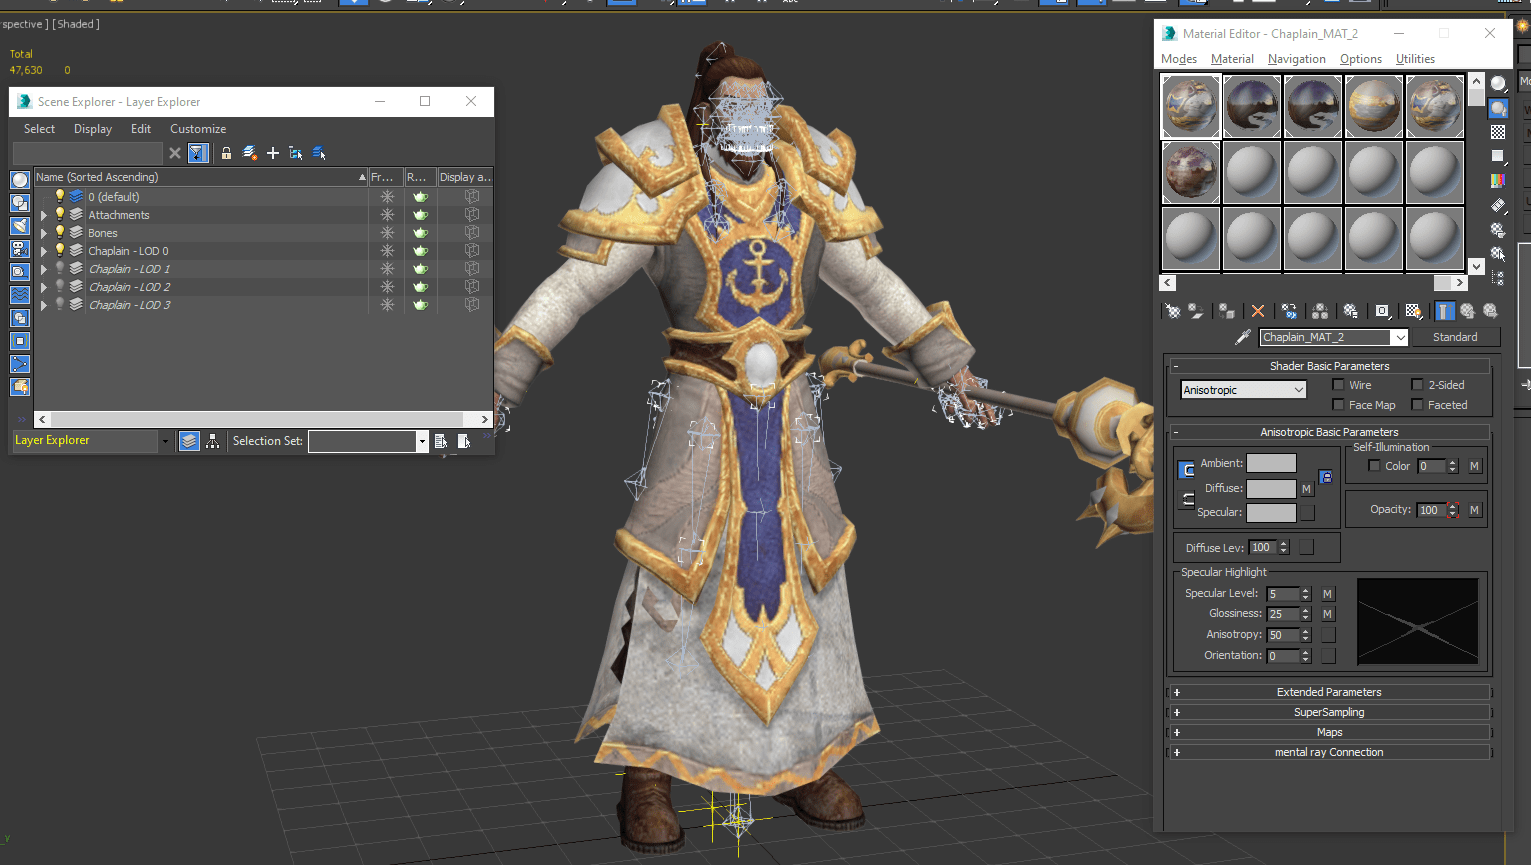This screenshot has width=1531, height=865.
Task: Click the Opacity map M button
Action: (1474, 510)
